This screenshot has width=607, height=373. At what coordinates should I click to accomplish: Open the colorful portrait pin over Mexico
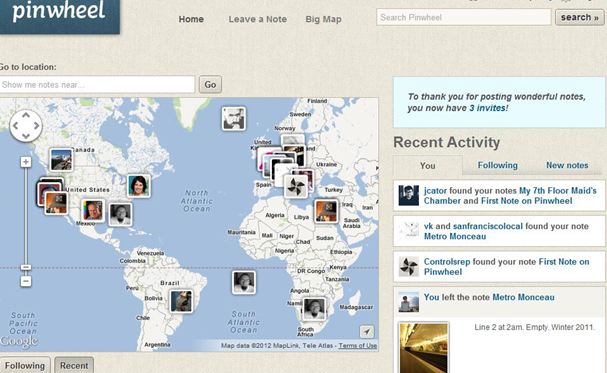(93, 210)
